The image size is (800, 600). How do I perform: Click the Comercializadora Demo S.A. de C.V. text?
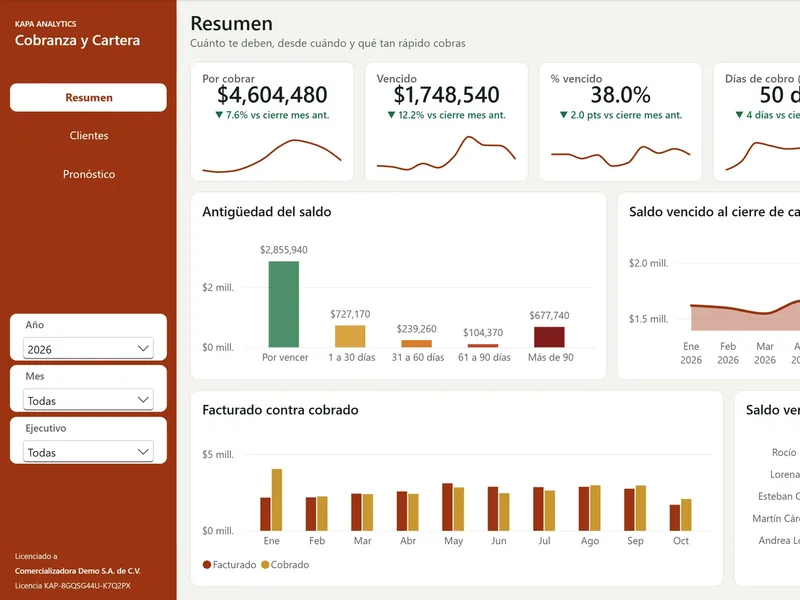pos(78,571)
